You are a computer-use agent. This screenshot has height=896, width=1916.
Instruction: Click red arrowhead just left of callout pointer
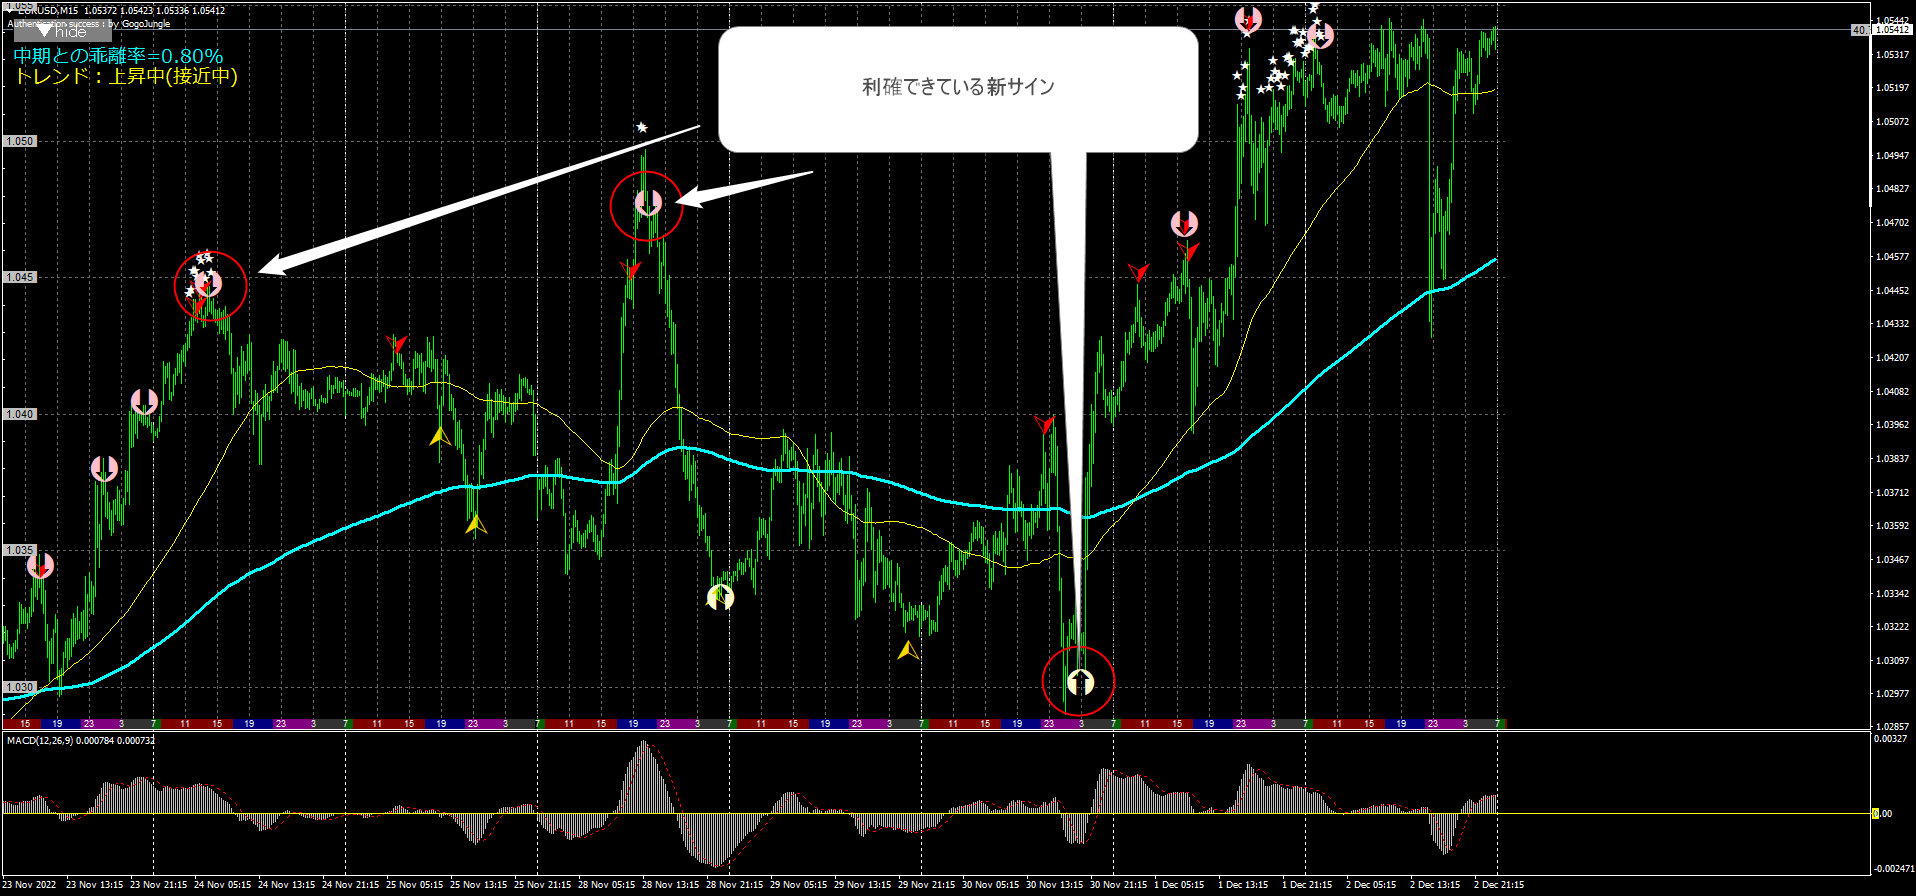click(1044, 425)
